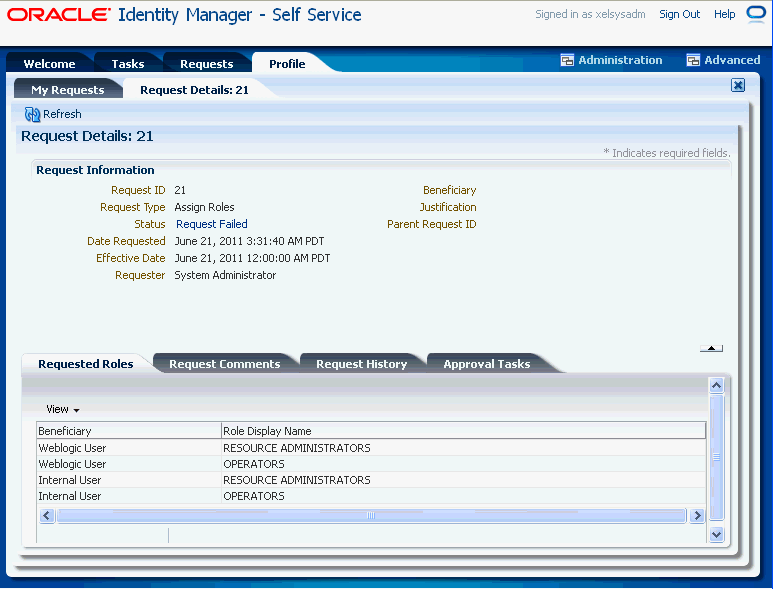The height and width of the screenshot is (589, 773).
Task: Open the Request Comments tab
Action: 224,364
